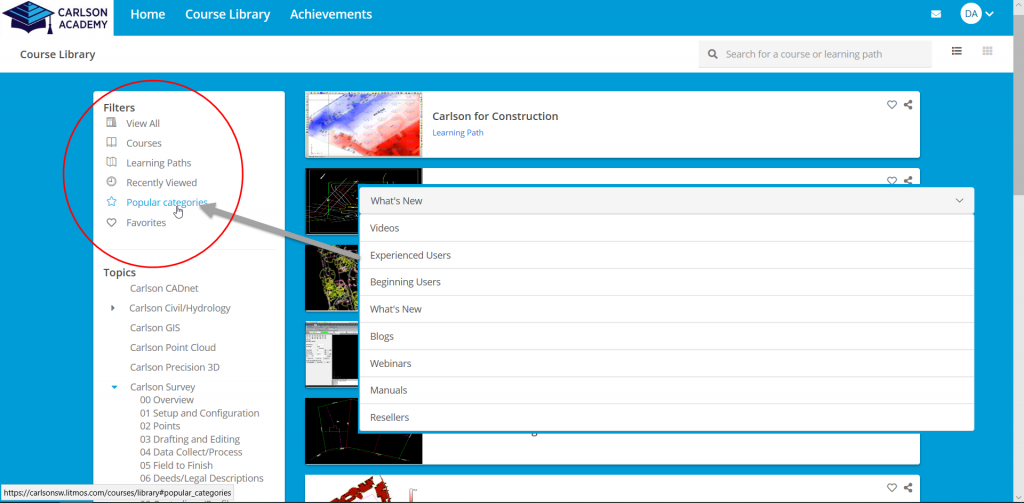Viewport: 1024px width, 503px height.
Task: Choose Webinars from category list
Action: tap(666, 363)
